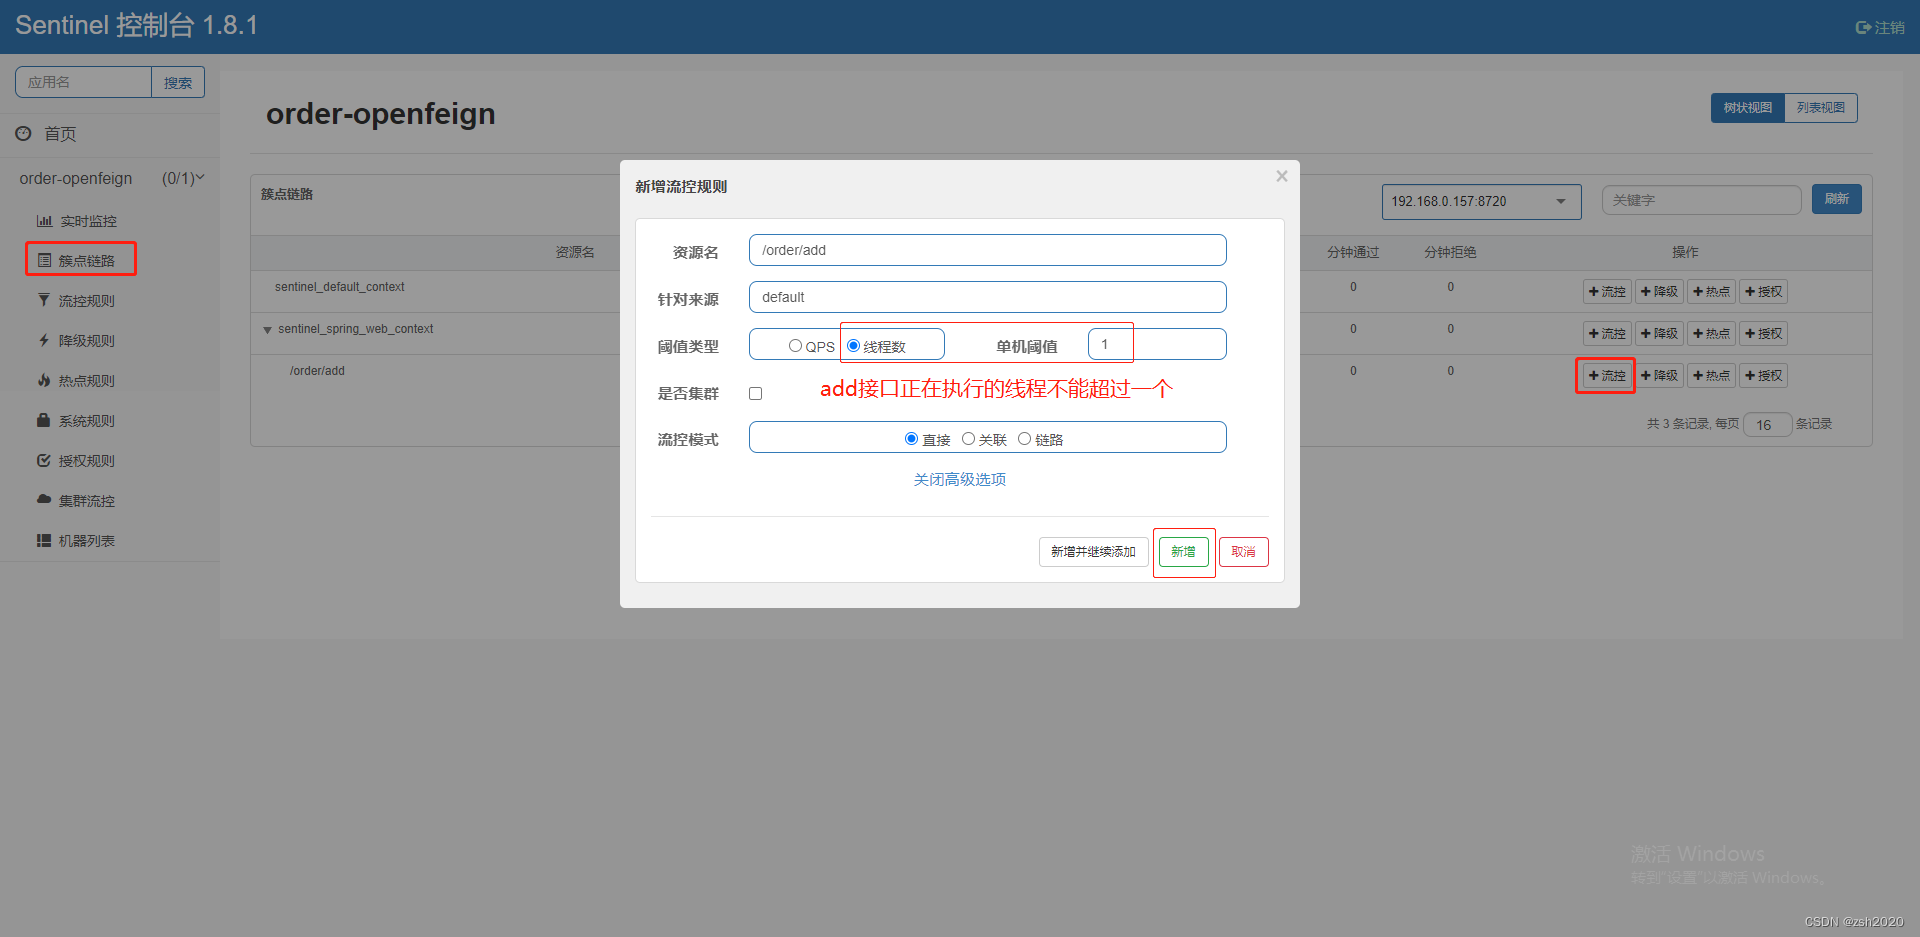Click the 关键字 filter input
Image resolution: width=1920 pixels, height=937 pixels.
(x=1701, y=200)
